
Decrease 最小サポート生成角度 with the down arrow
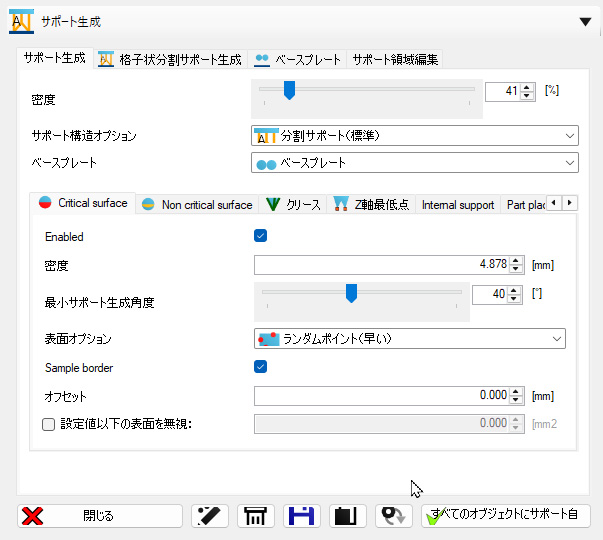pyautogui.click(x=514, y=299)
